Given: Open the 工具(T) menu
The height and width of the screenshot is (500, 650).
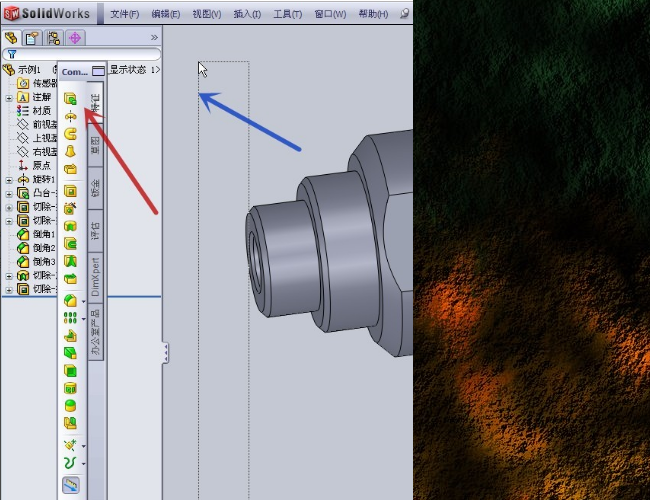Looking at the screenshot, I should [x=287, y=14].
